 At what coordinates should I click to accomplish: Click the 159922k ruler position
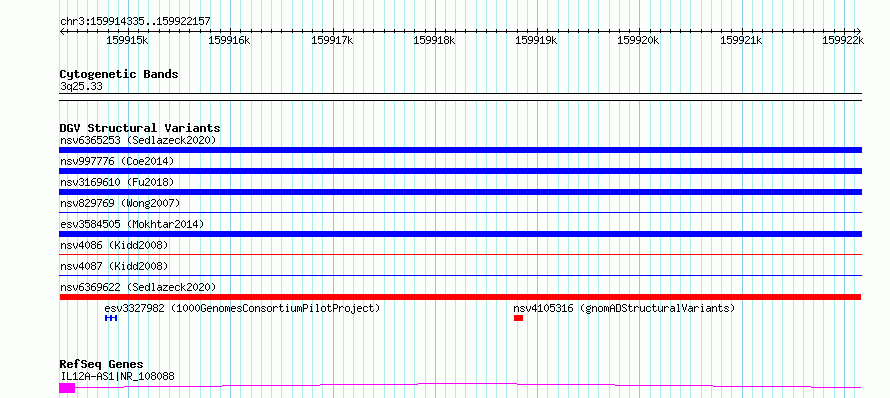point(843,40)
